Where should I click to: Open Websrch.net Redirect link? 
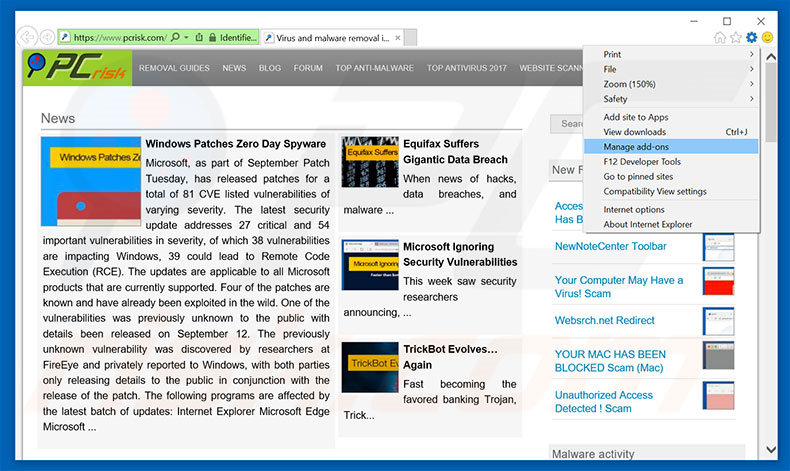[x=605, y=320]
